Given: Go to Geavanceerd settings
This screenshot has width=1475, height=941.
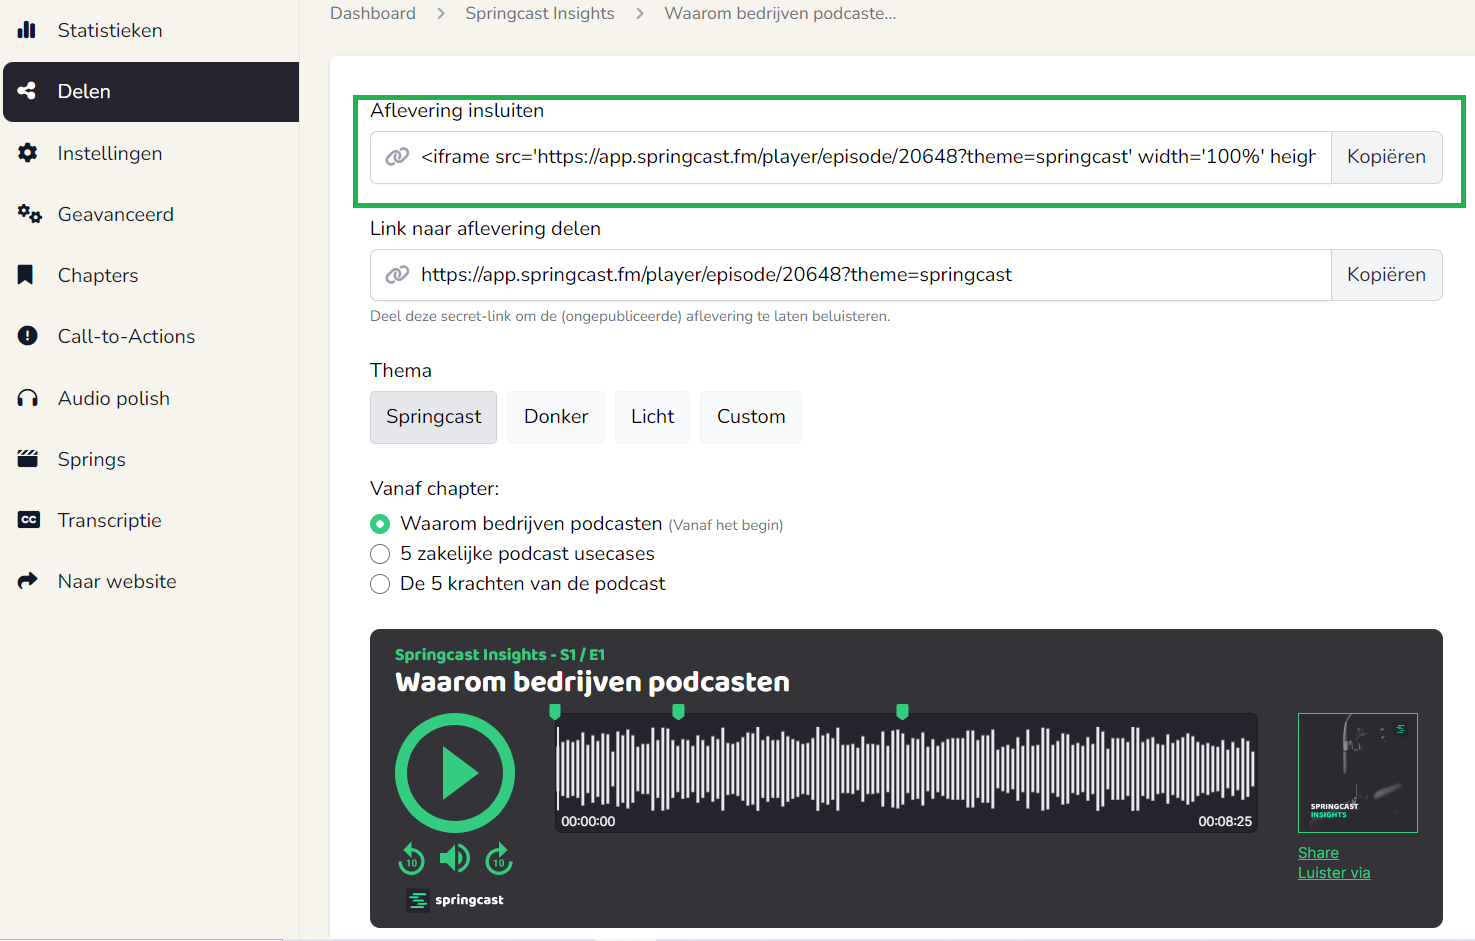Looking at the screenshot, I should point(116,214).
